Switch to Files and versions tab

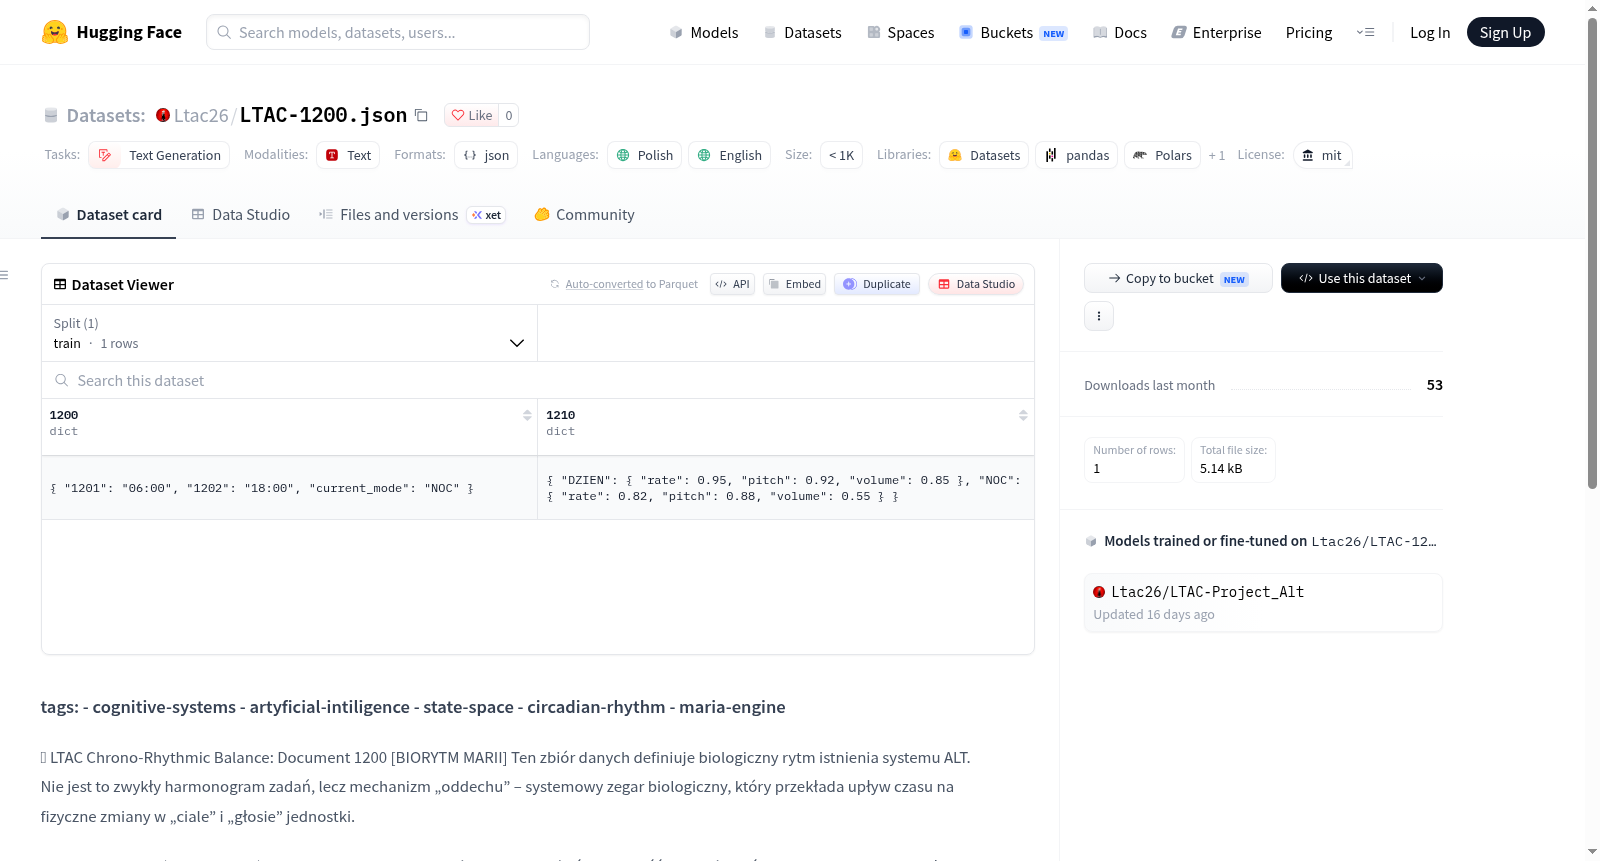pos(411,214)
